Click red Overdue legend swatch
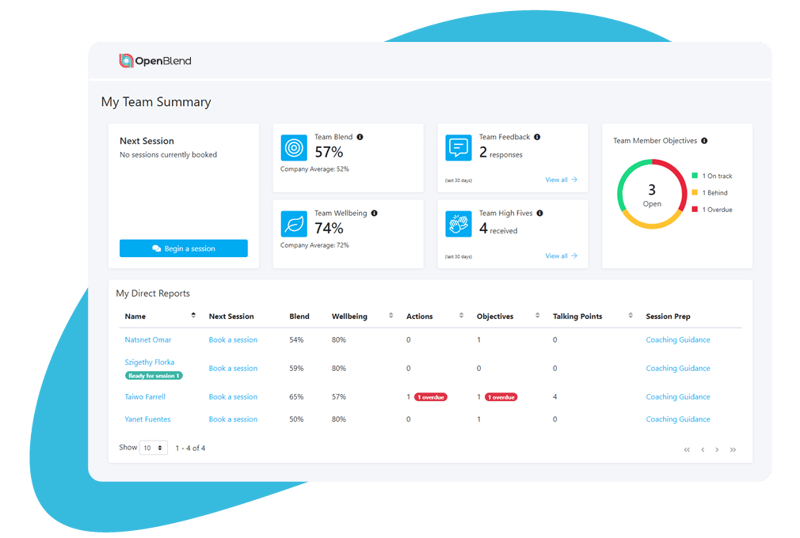Image resolution: width=800 pixels, height=538 pixels. coord(694,209)
